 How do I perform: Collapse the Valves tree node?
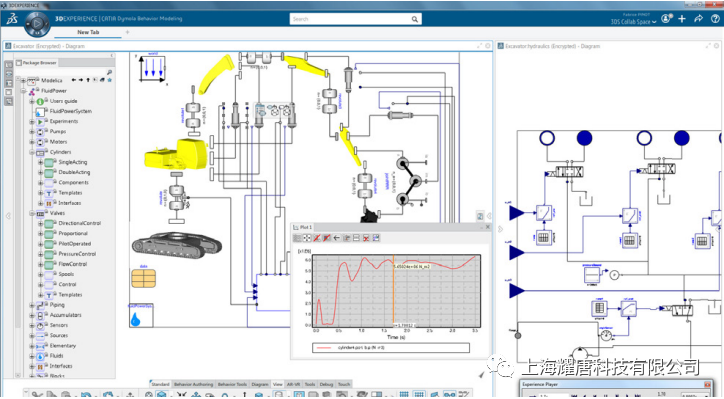coord(32,213)
